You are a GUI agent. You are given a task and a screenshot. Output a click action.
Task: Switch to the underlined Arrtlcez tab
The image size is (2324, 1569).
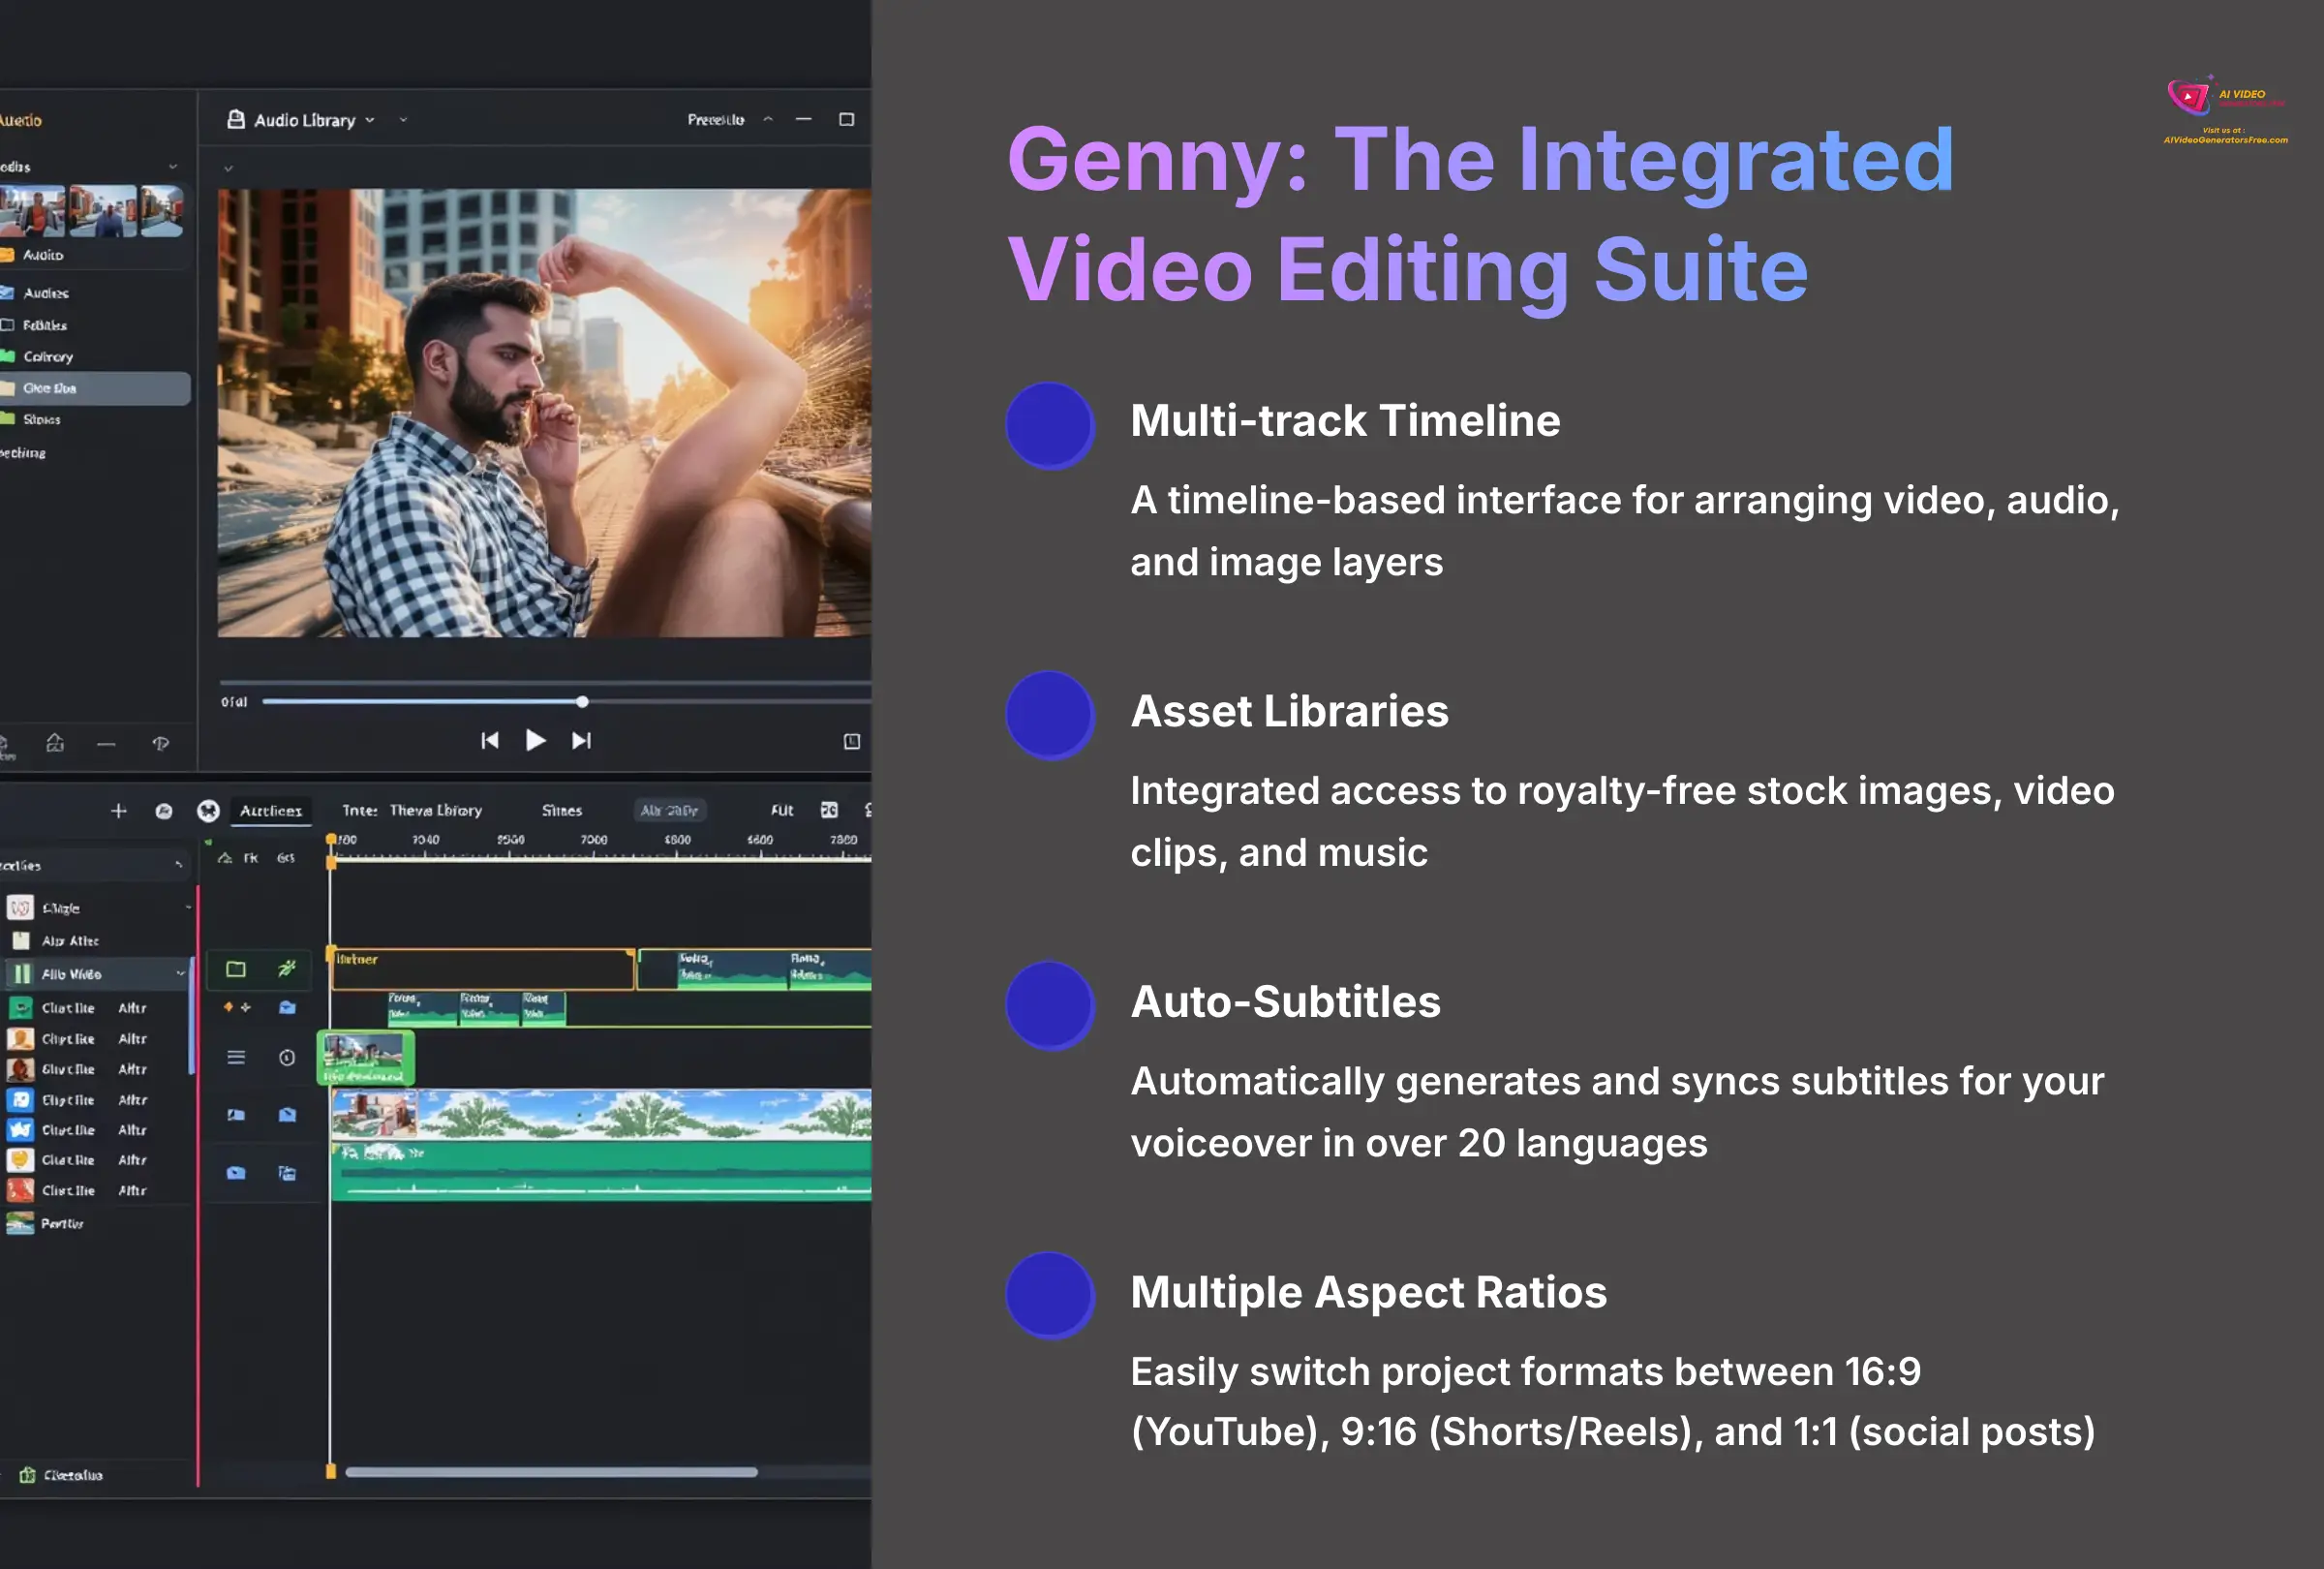[x=271, y=811]
